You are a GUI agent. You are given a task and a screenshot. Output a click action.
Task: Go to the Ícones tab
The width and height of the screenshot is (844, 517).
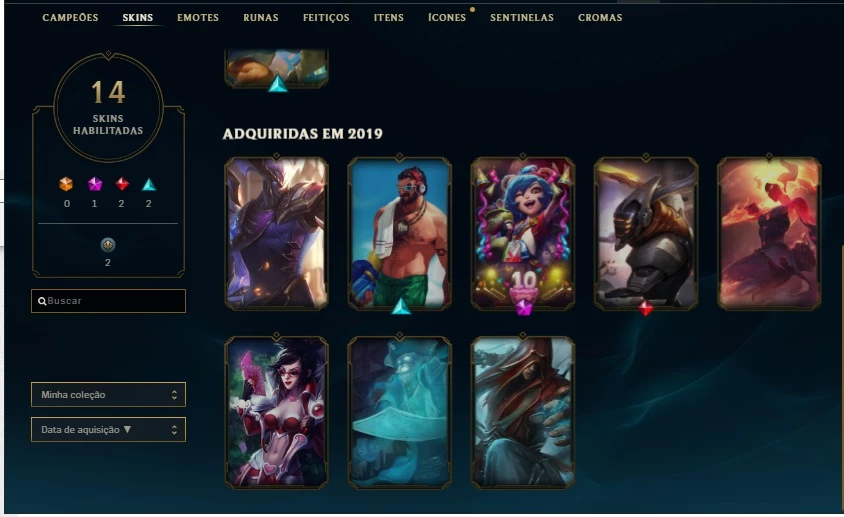click(x=447, y=18)
